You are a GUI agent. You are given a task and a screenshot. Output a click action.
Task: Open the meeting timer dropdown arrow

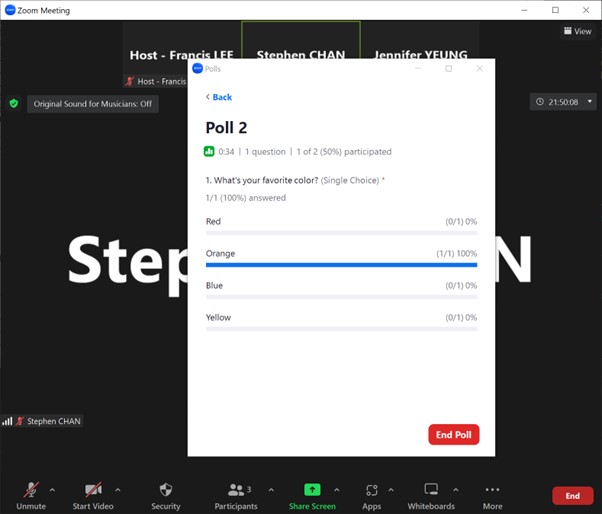pos(590,101)
